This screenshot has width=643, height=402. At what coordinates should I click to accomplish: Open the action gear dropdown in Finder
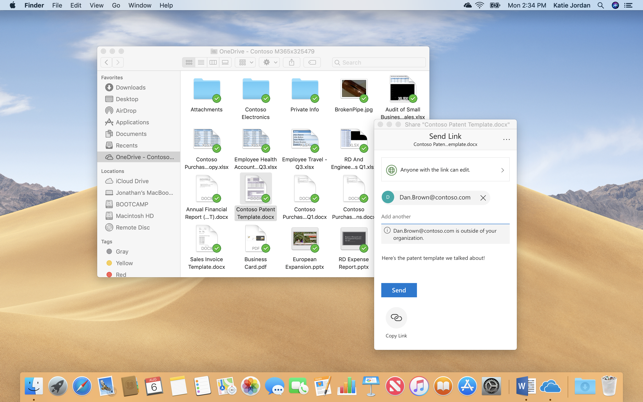pos(270,62)
